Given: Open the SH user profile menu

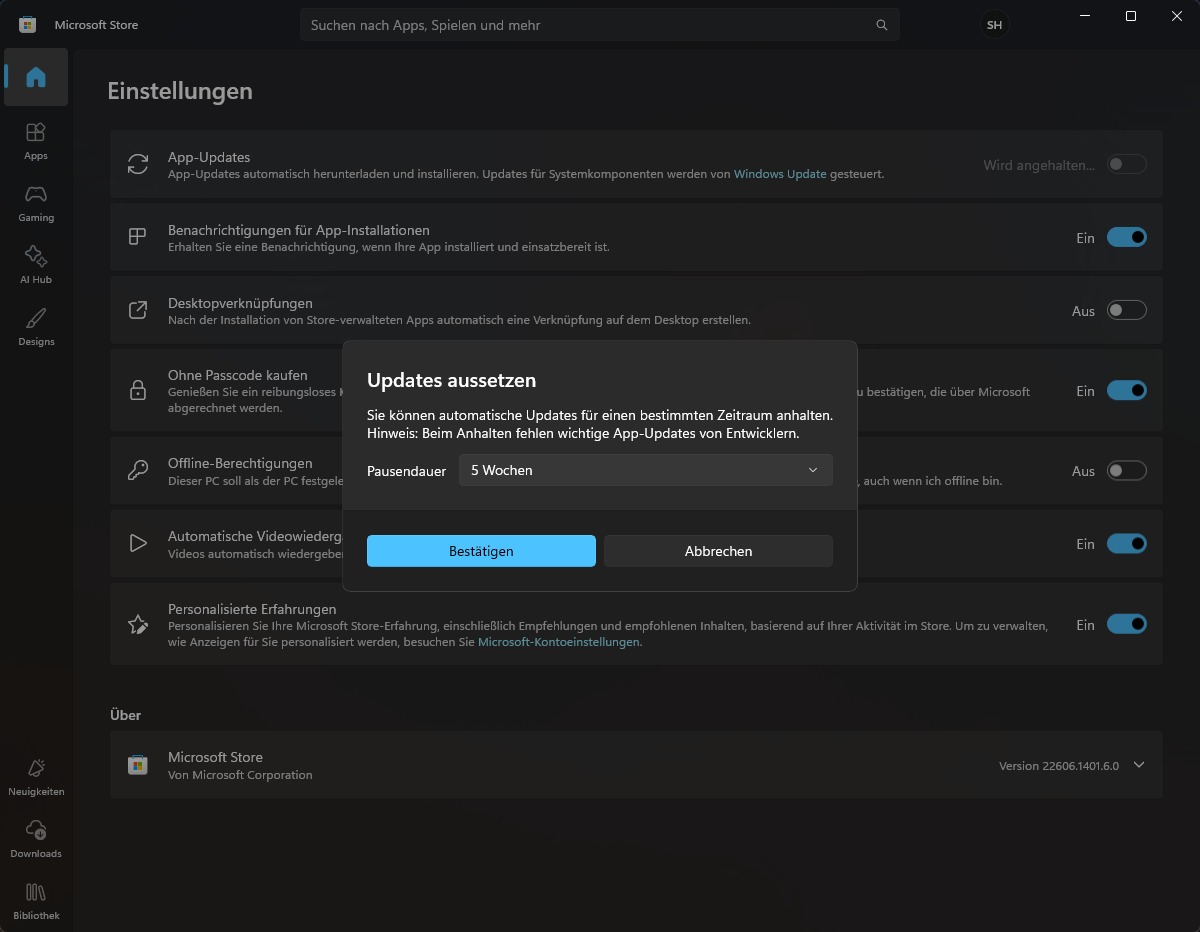Looking at the screenshot, I should point(994,25).
